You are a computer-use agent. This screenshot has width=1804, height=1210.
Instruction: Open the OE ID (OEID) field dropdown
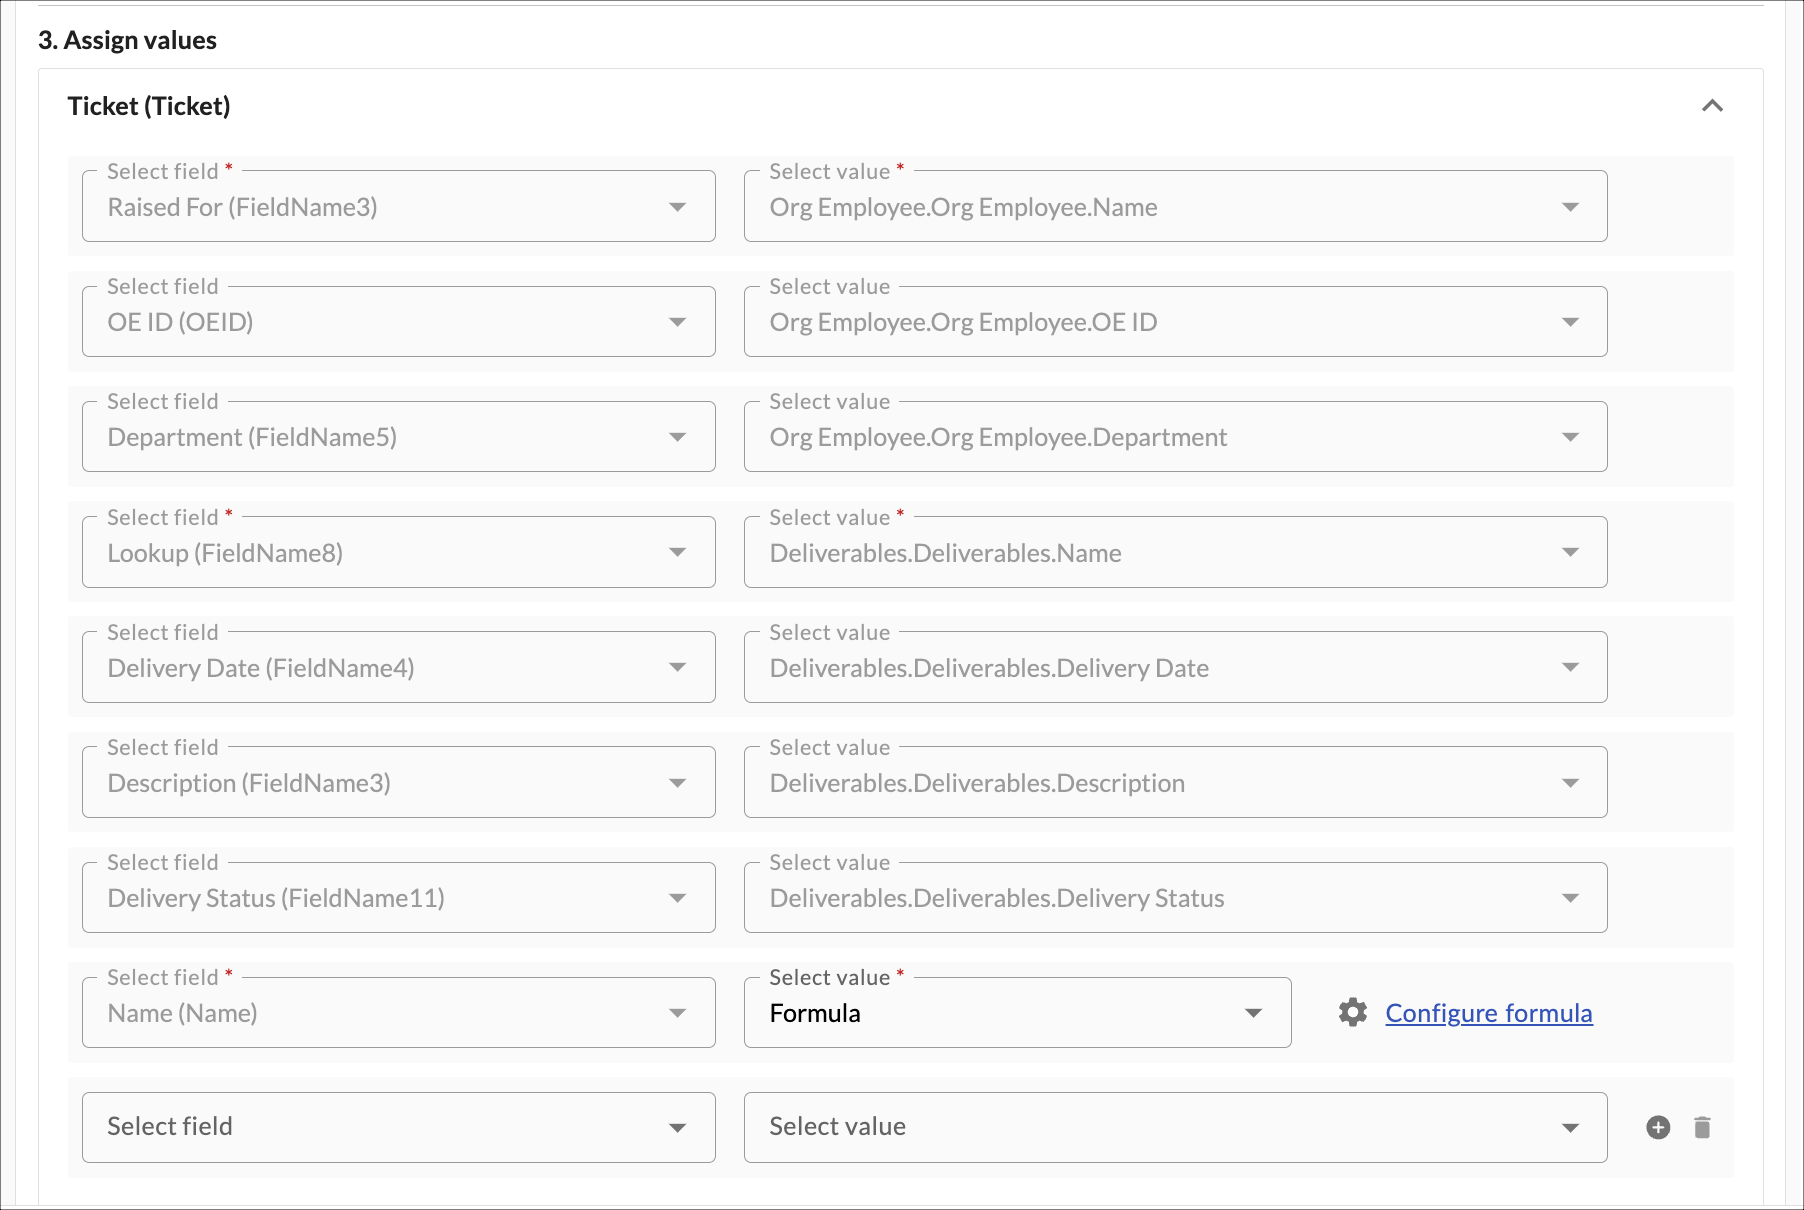pyautogui.click(x=398, y=322)
